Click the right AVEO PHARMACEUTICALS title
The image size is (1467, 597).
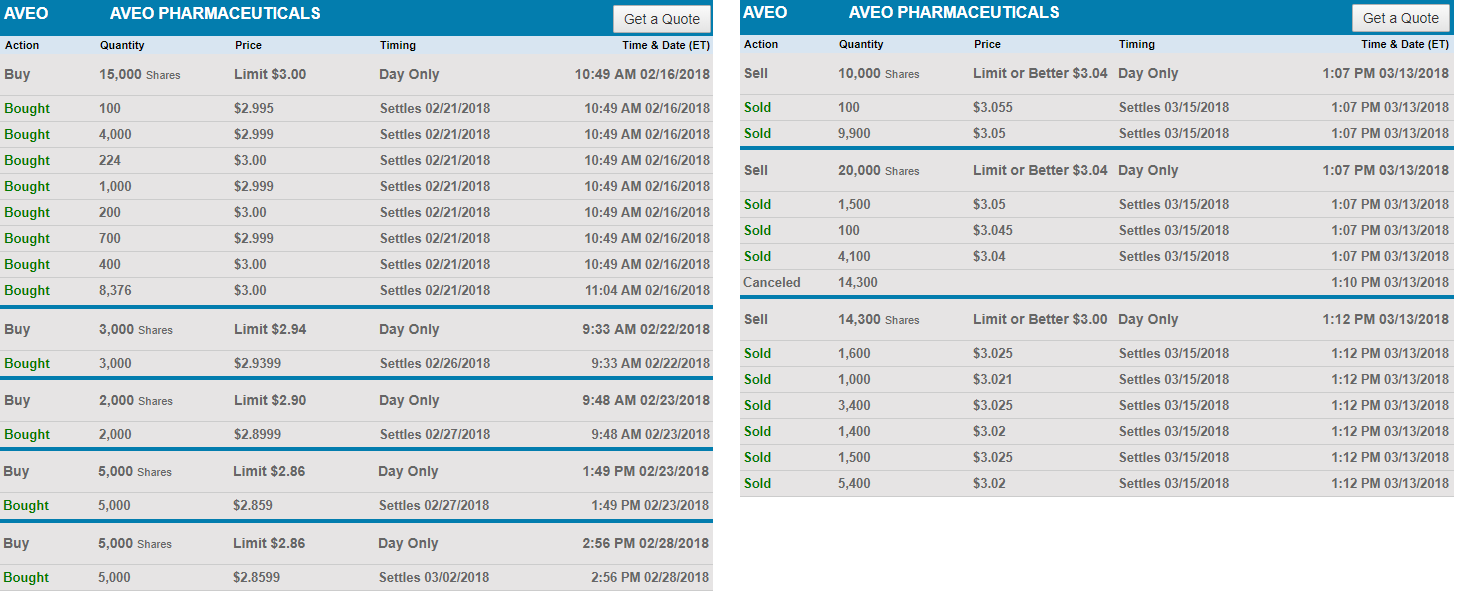tap(953, 13)
